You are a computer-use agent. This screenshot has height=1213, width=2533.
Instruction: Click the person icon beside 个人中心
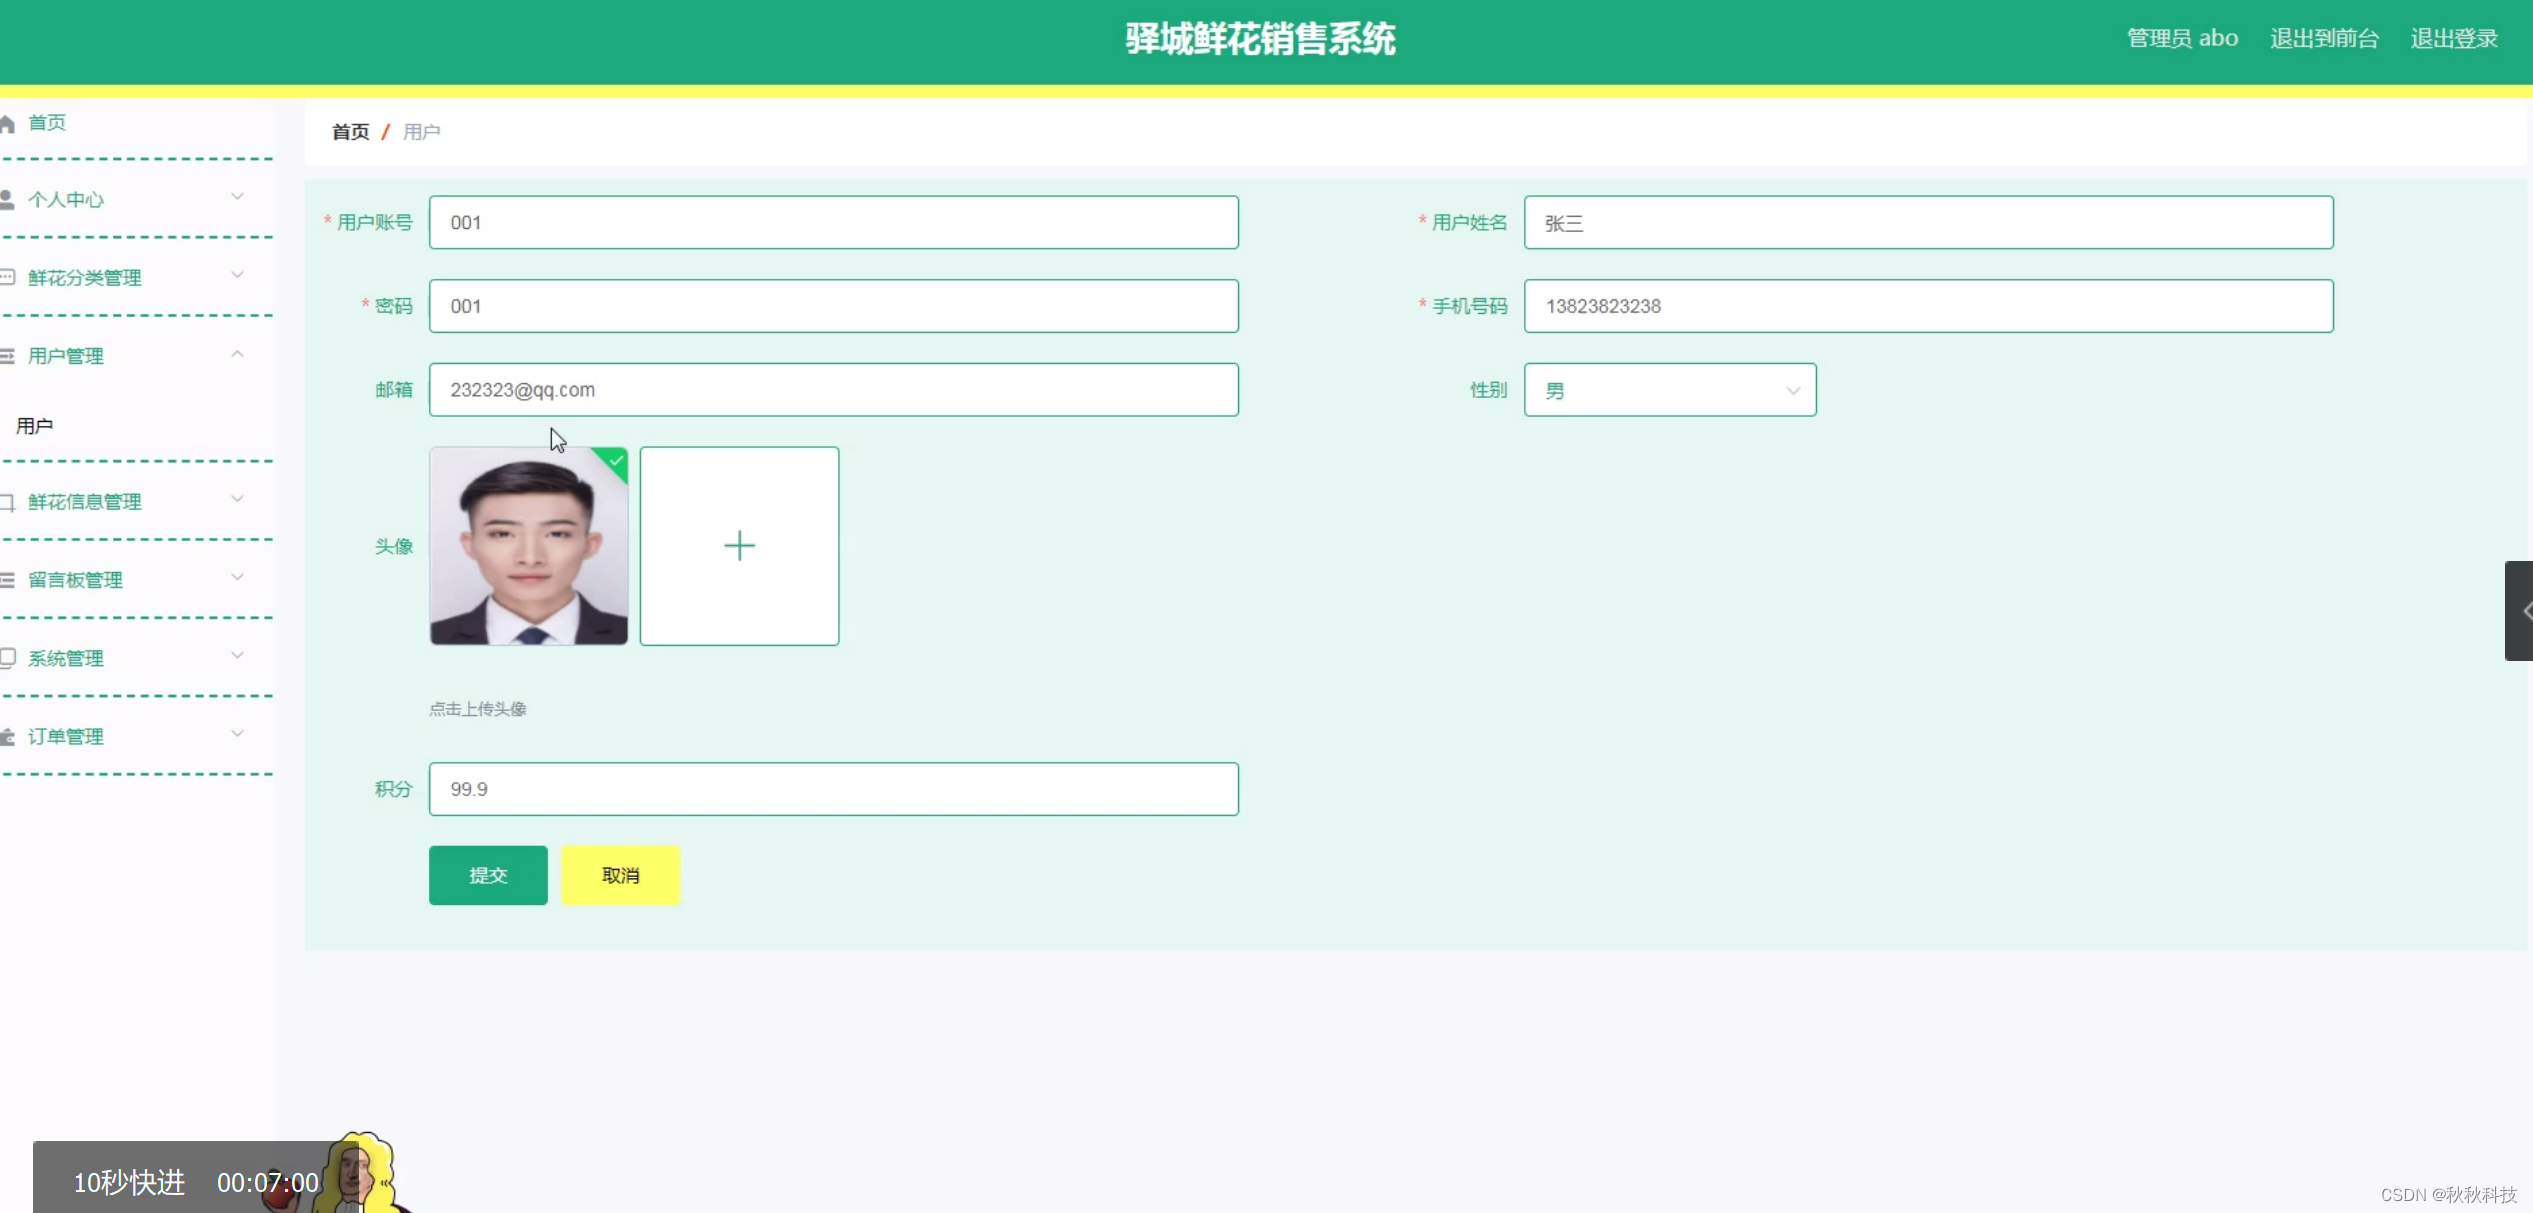pos(7,200)
